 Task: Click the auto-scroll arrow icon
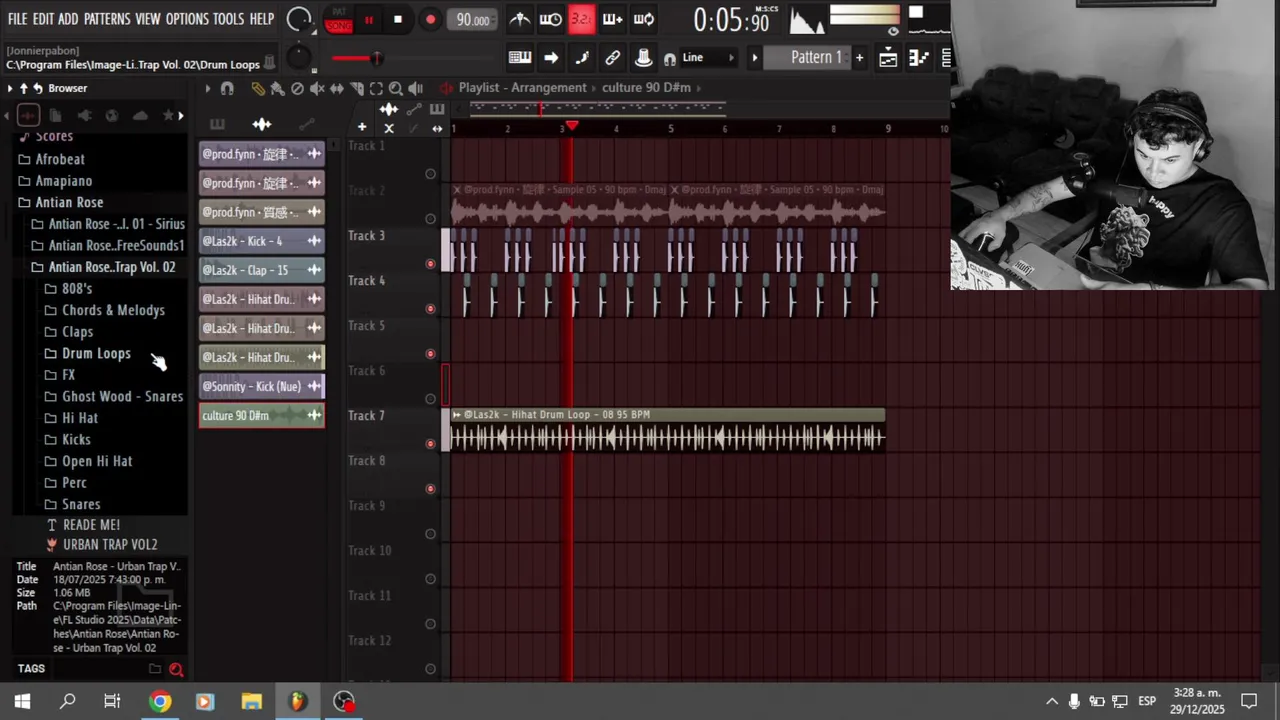[551, 58]
